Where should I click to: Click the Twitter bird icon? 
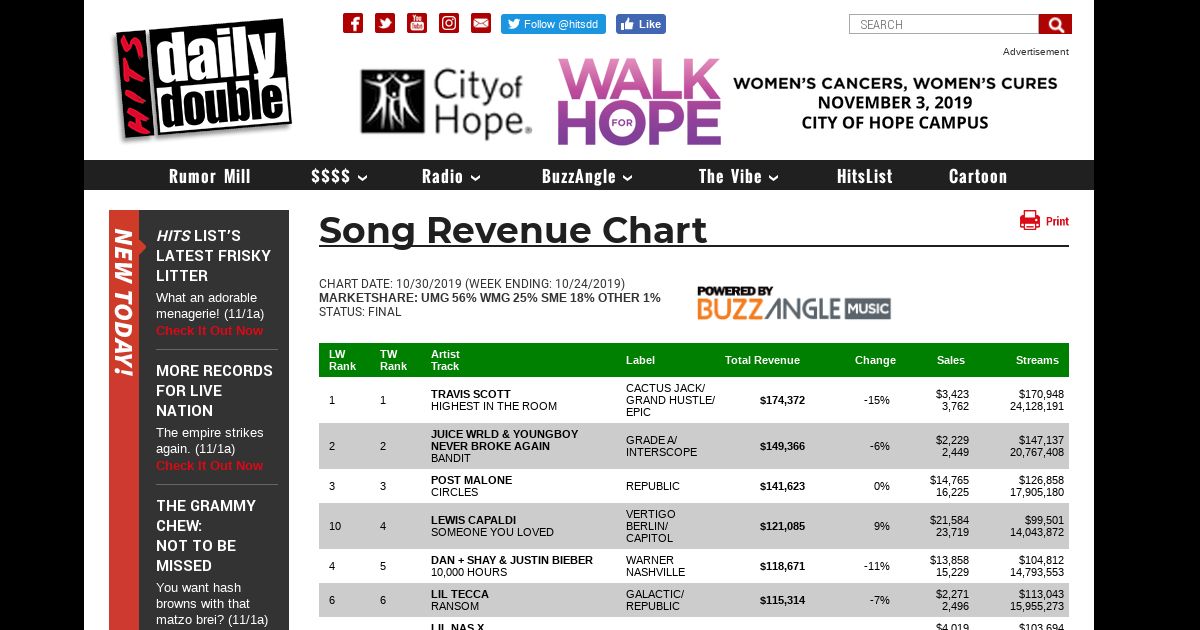[x=385, y=23]
